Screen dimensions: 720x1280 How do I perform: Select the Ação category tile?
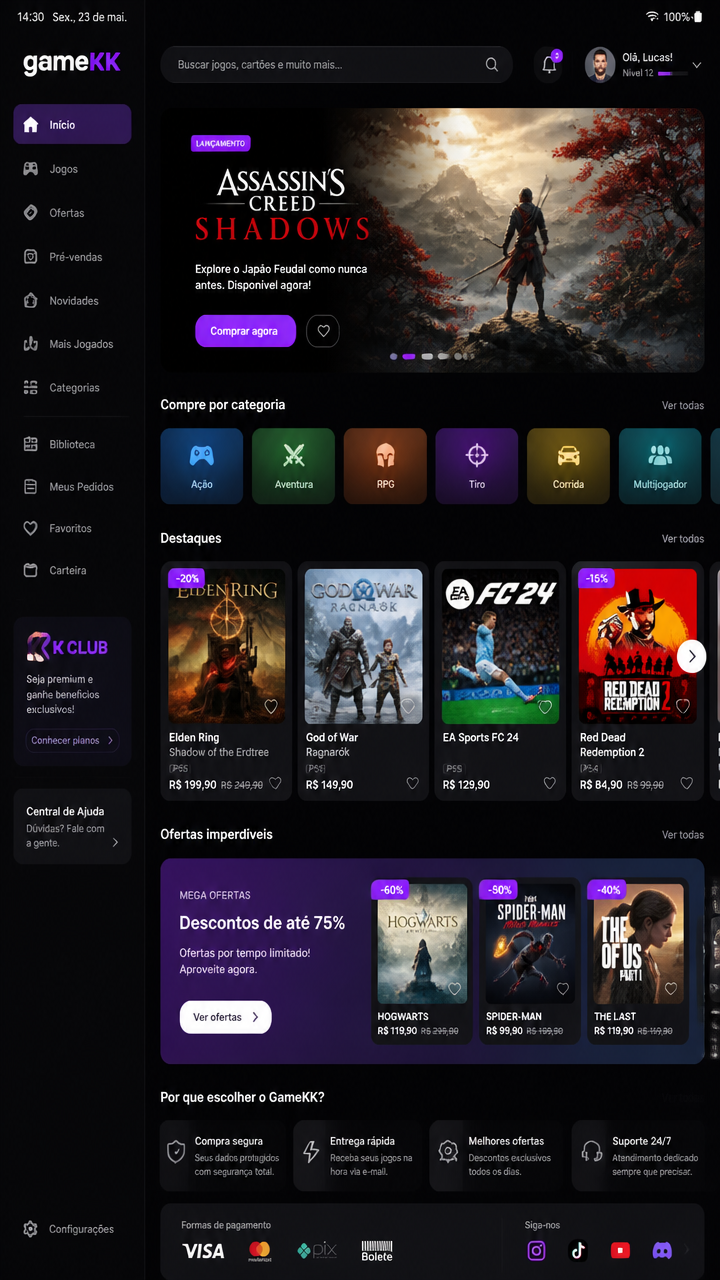pos(202,466)
